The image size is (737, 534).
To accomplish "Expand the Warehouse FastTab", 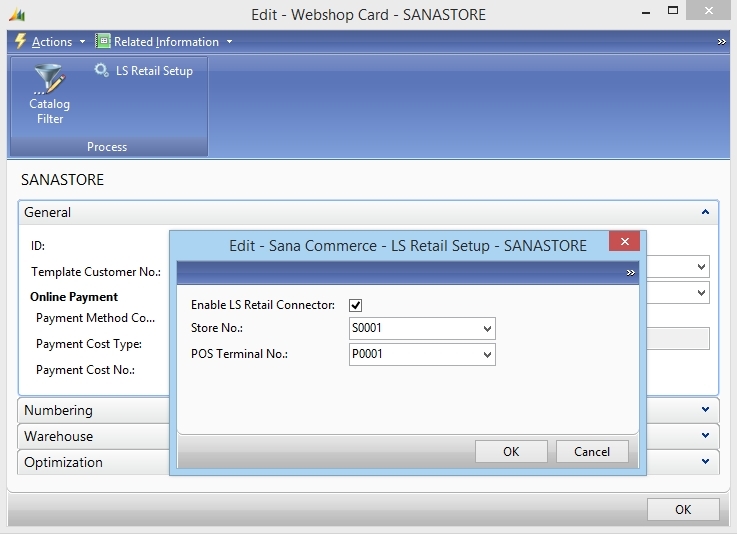I will pos(705,435).
